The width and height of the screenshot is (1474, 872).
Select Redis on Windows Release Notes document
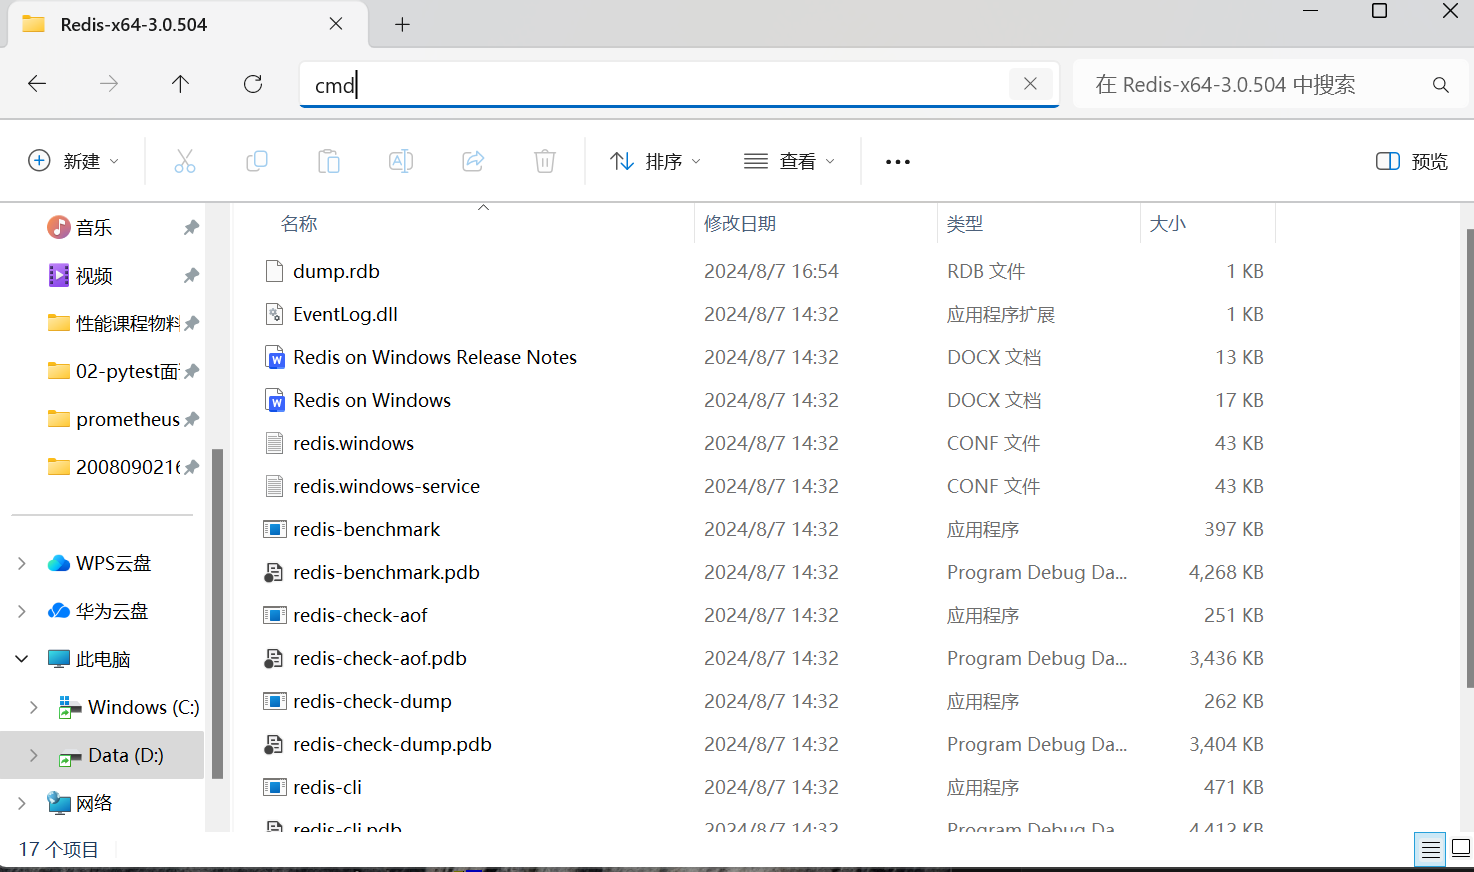[x=435, y=357]
